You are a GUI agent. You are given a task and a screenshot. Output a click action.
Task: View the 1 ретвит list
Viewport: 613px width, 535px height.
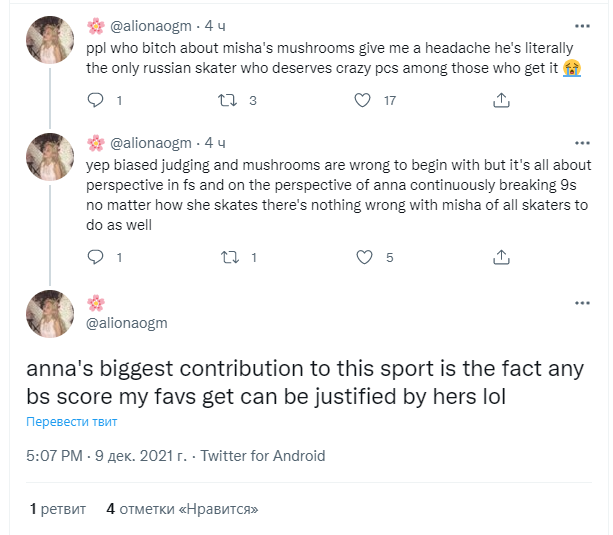[58, 509]
